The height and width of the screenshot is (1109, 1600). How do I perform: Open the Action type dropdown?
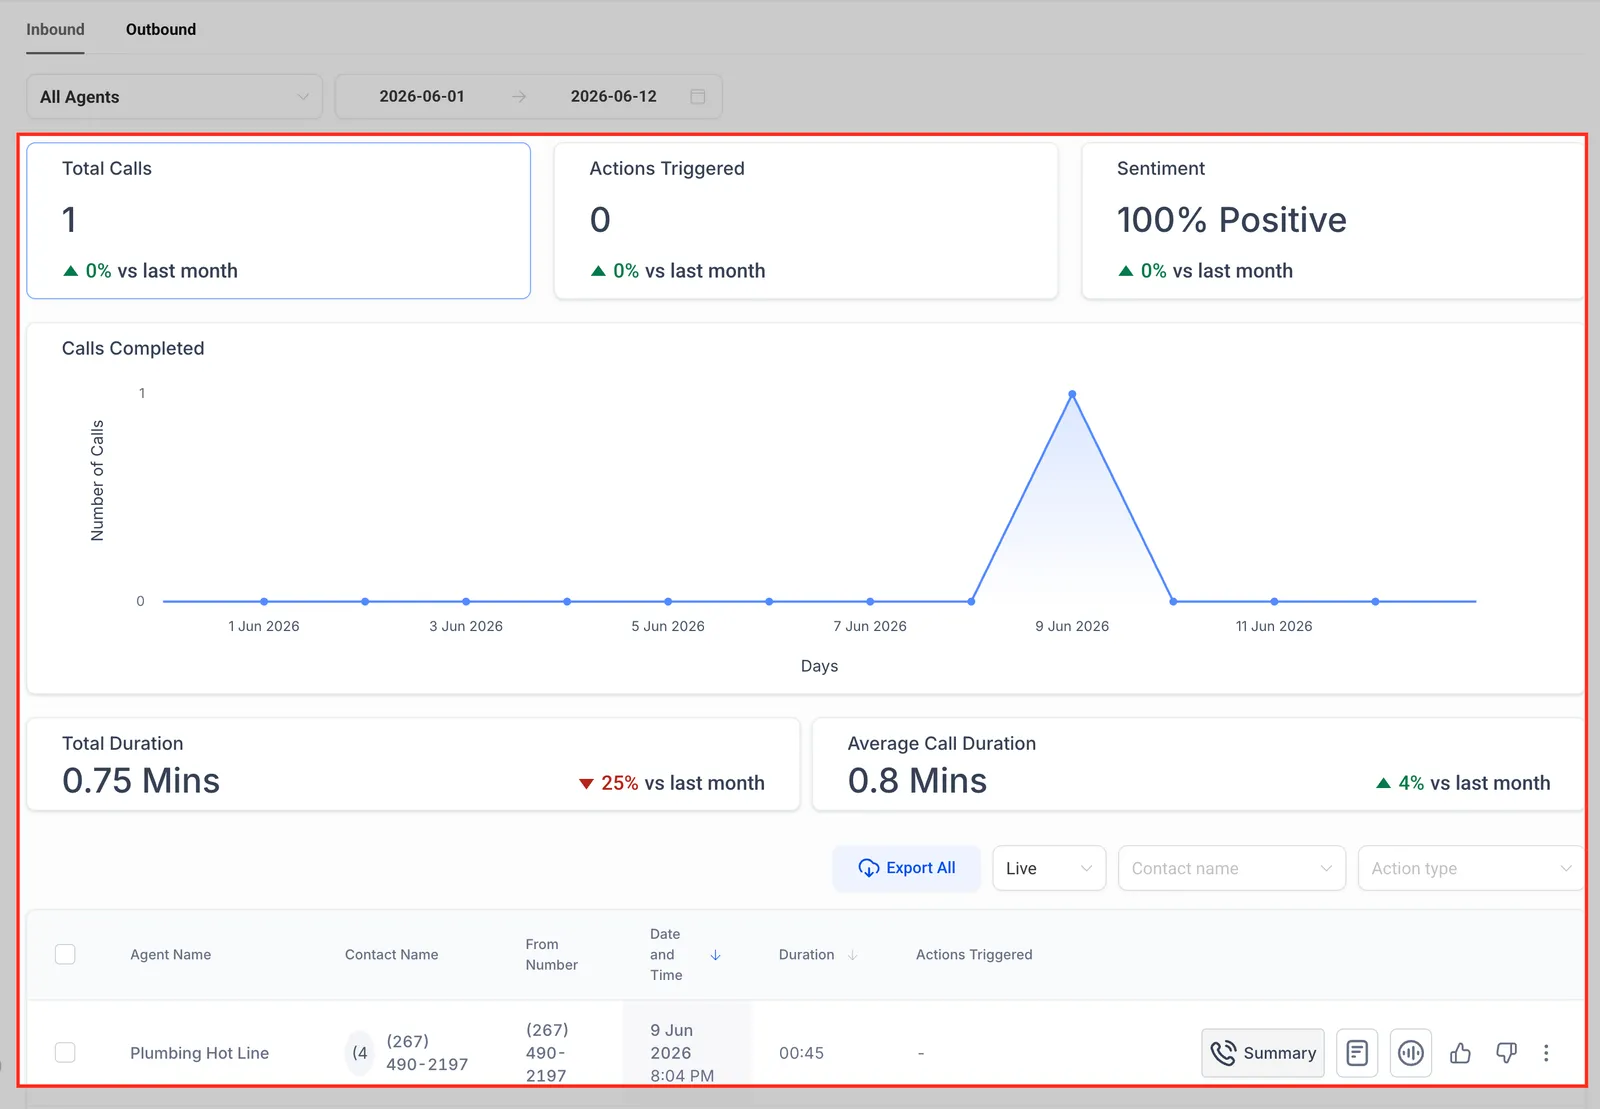click(x=1470, y=868)
